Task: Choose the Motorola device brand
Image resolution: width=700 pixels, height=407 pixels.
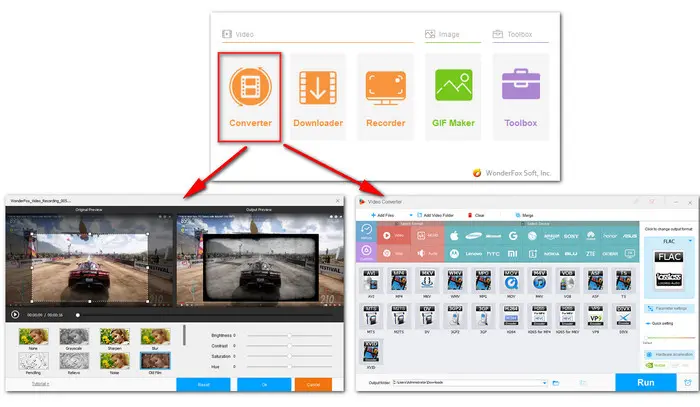Action: (454, 253)
